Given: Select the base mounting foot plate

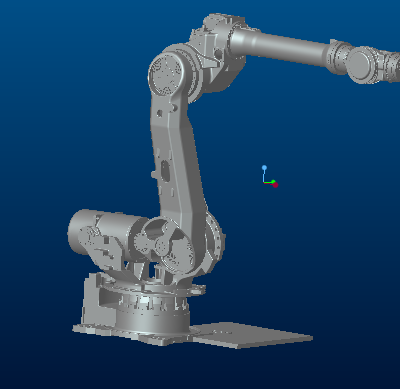Looking at the screenshot, I should point(133,334).
